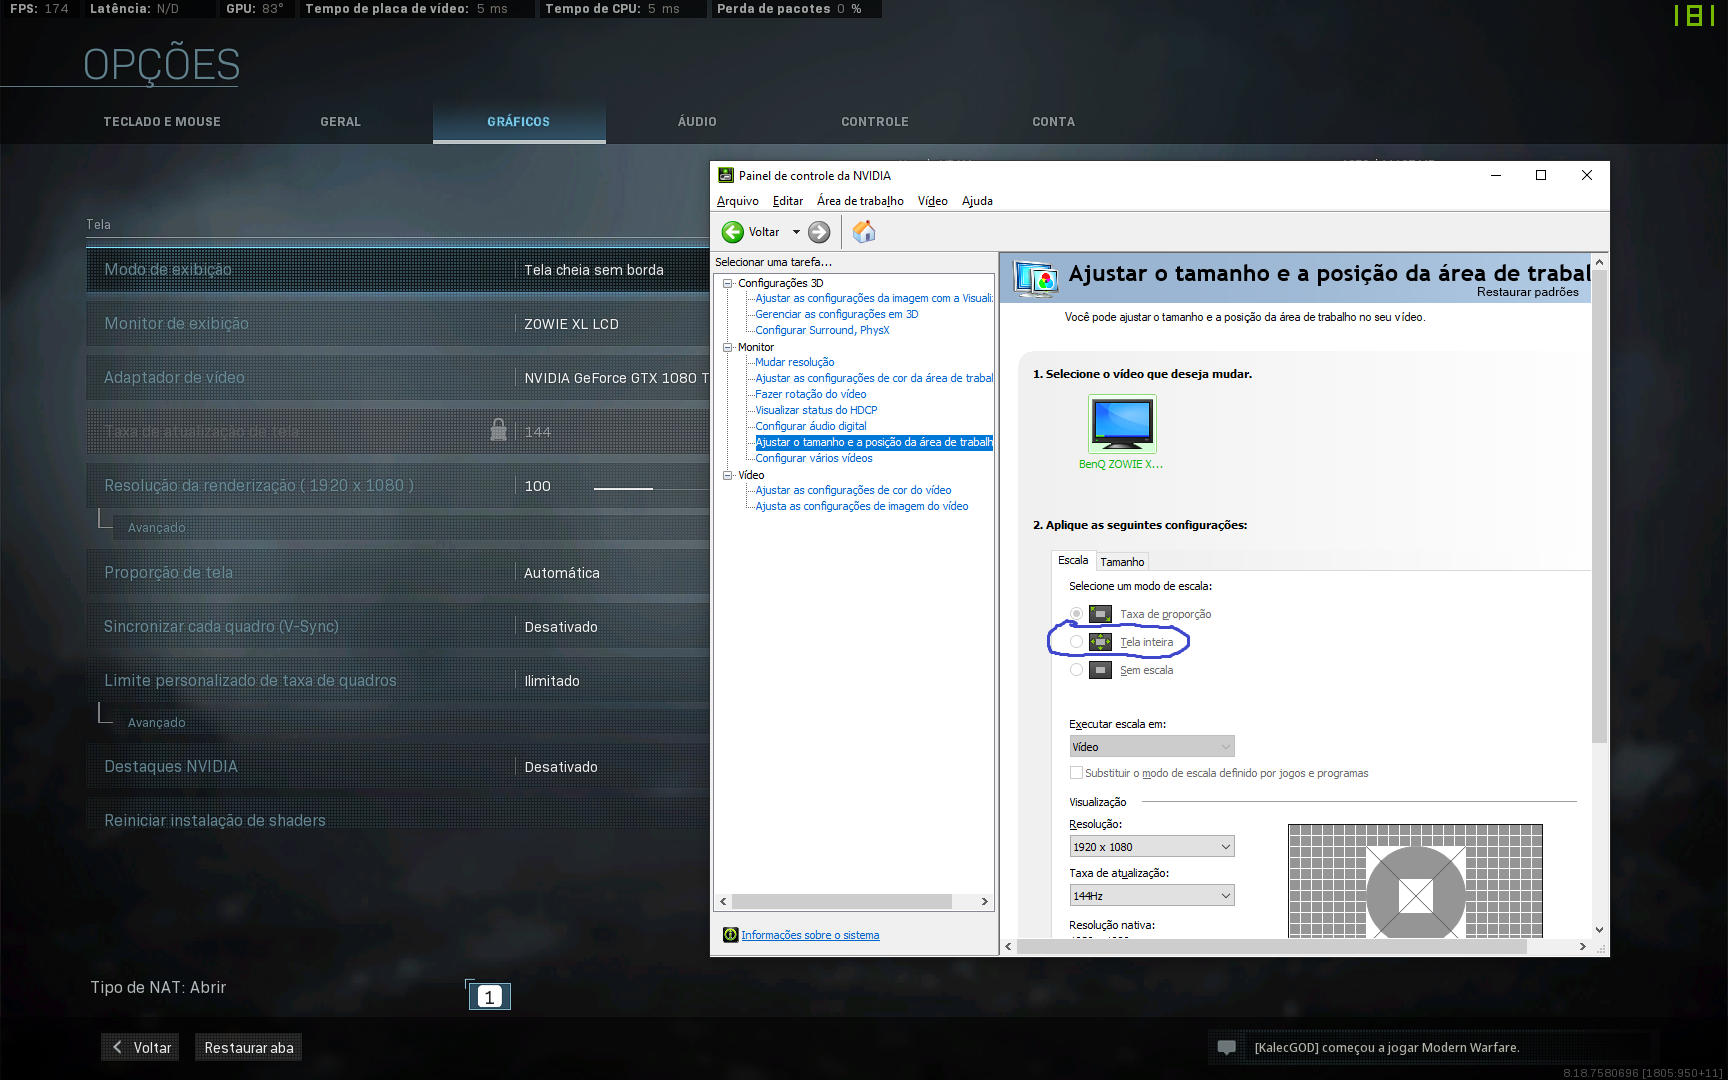Image resolution: width=1728 pixels, height=1080 pixels.
Task: Select Visualizar status do HDCP tree item
Action: tap(816, 410)
